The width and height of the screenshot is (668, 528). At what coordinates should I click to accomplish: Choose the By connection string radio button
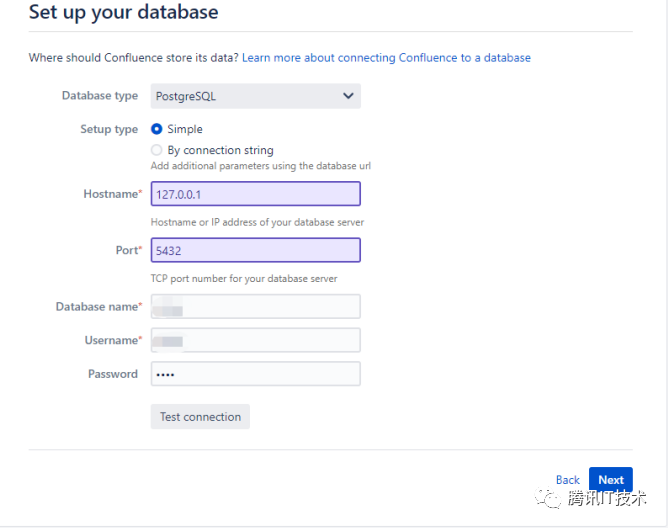click(156, 150)
